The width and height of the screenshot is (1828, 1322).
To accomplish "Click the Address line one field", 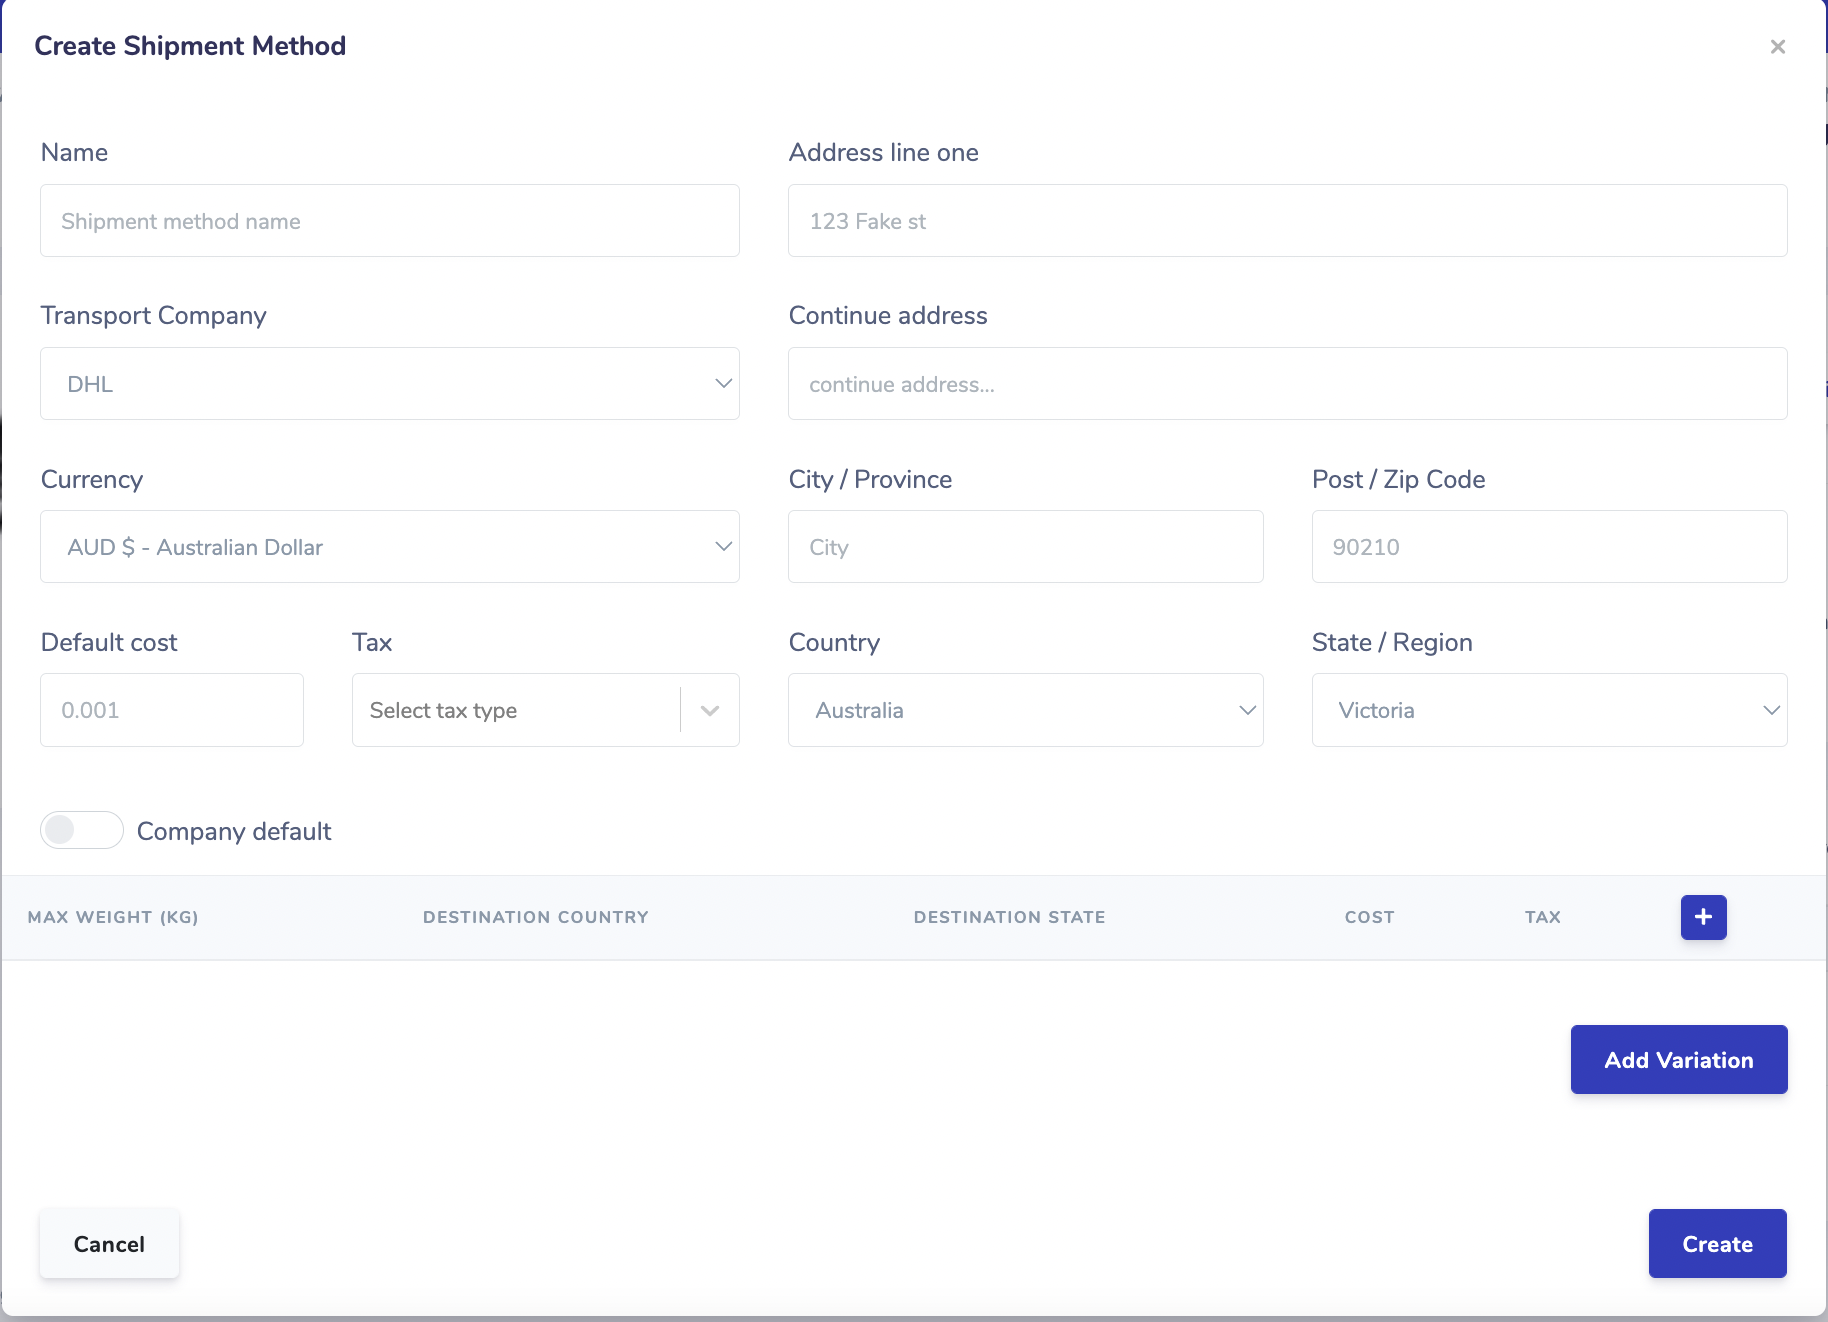I will [1287, 221].
